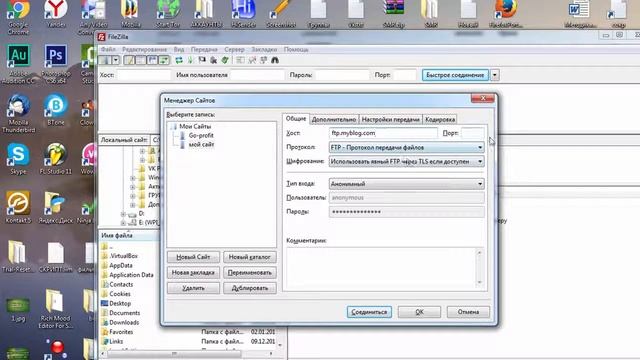Click the Удалить button
The height and width of the screenshot is (360, 640).
(193, 288)
